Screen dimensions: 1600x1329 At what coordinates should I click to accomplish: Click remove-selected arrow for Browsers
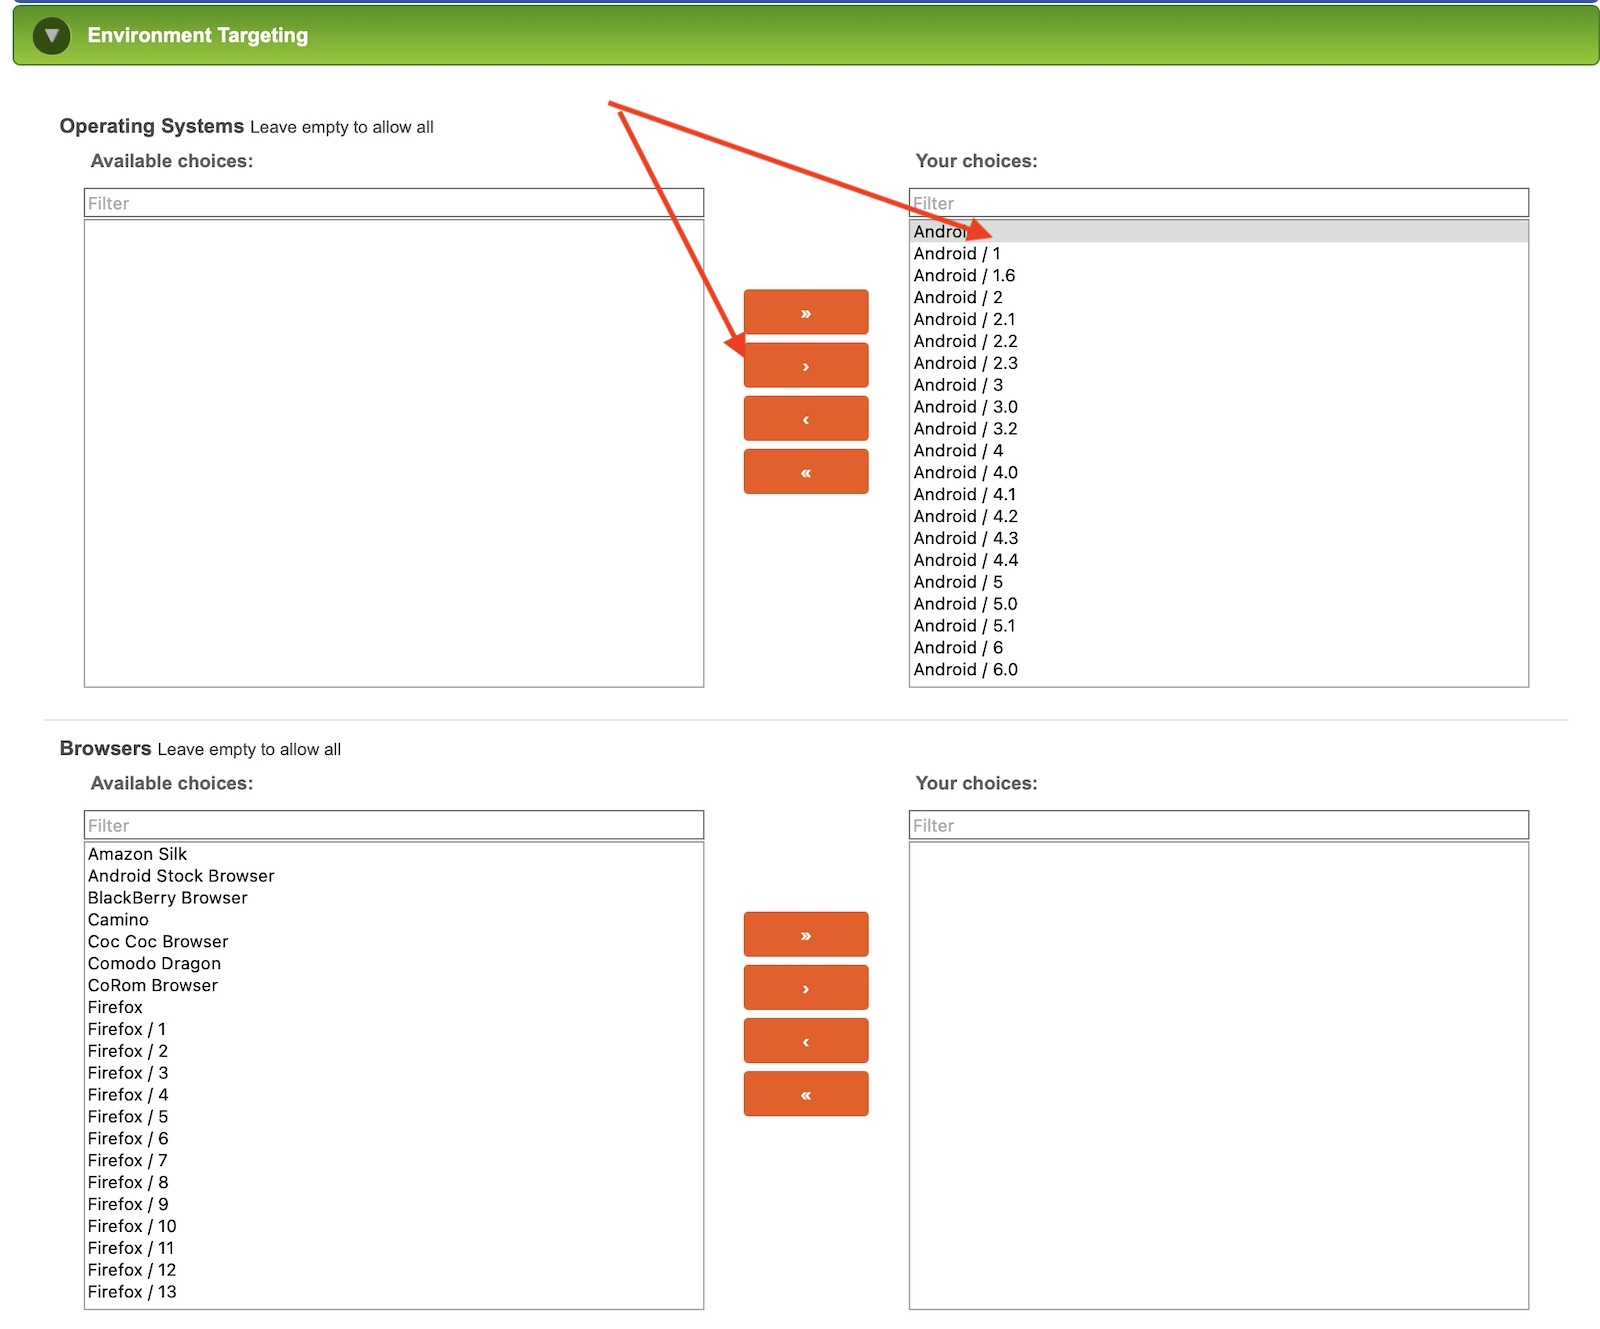point(805,1040)
